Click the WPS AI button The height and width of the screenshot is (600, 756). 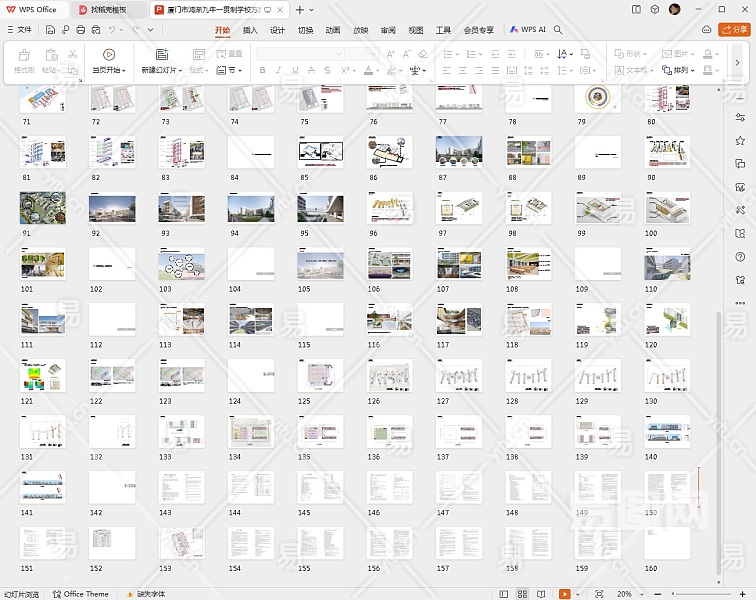pos(527,30)
